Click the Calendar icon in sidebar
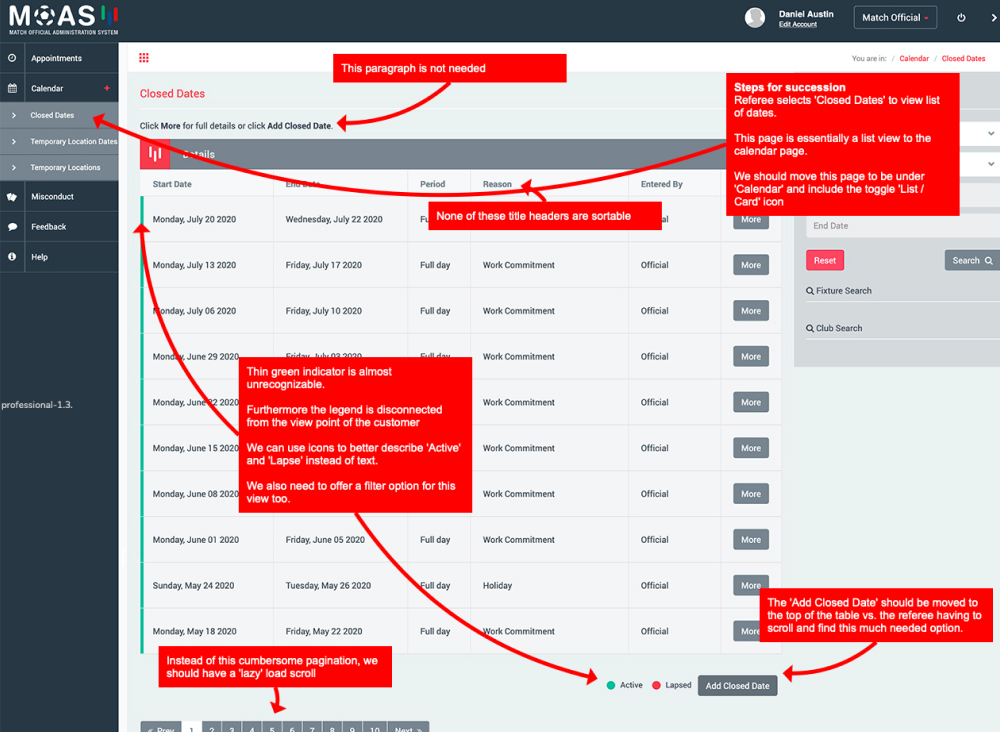This screenshot has width=1000, height=732. [12, 88]
